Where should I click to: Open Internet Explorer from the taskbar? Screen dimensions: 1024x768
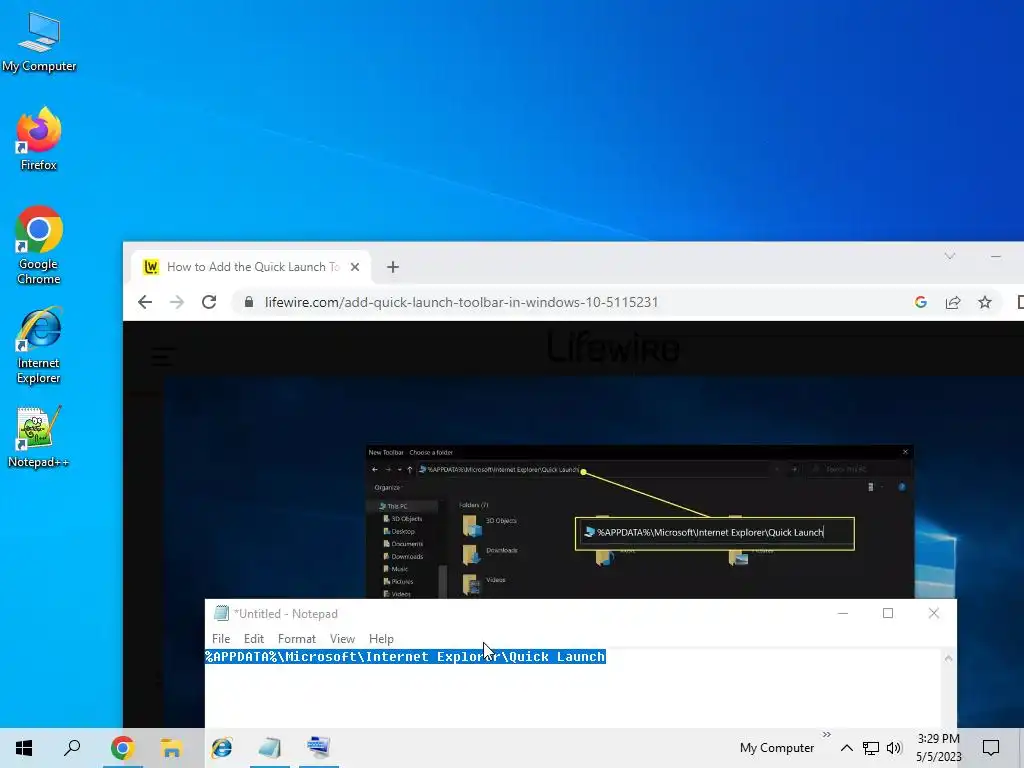coord(221,748)
